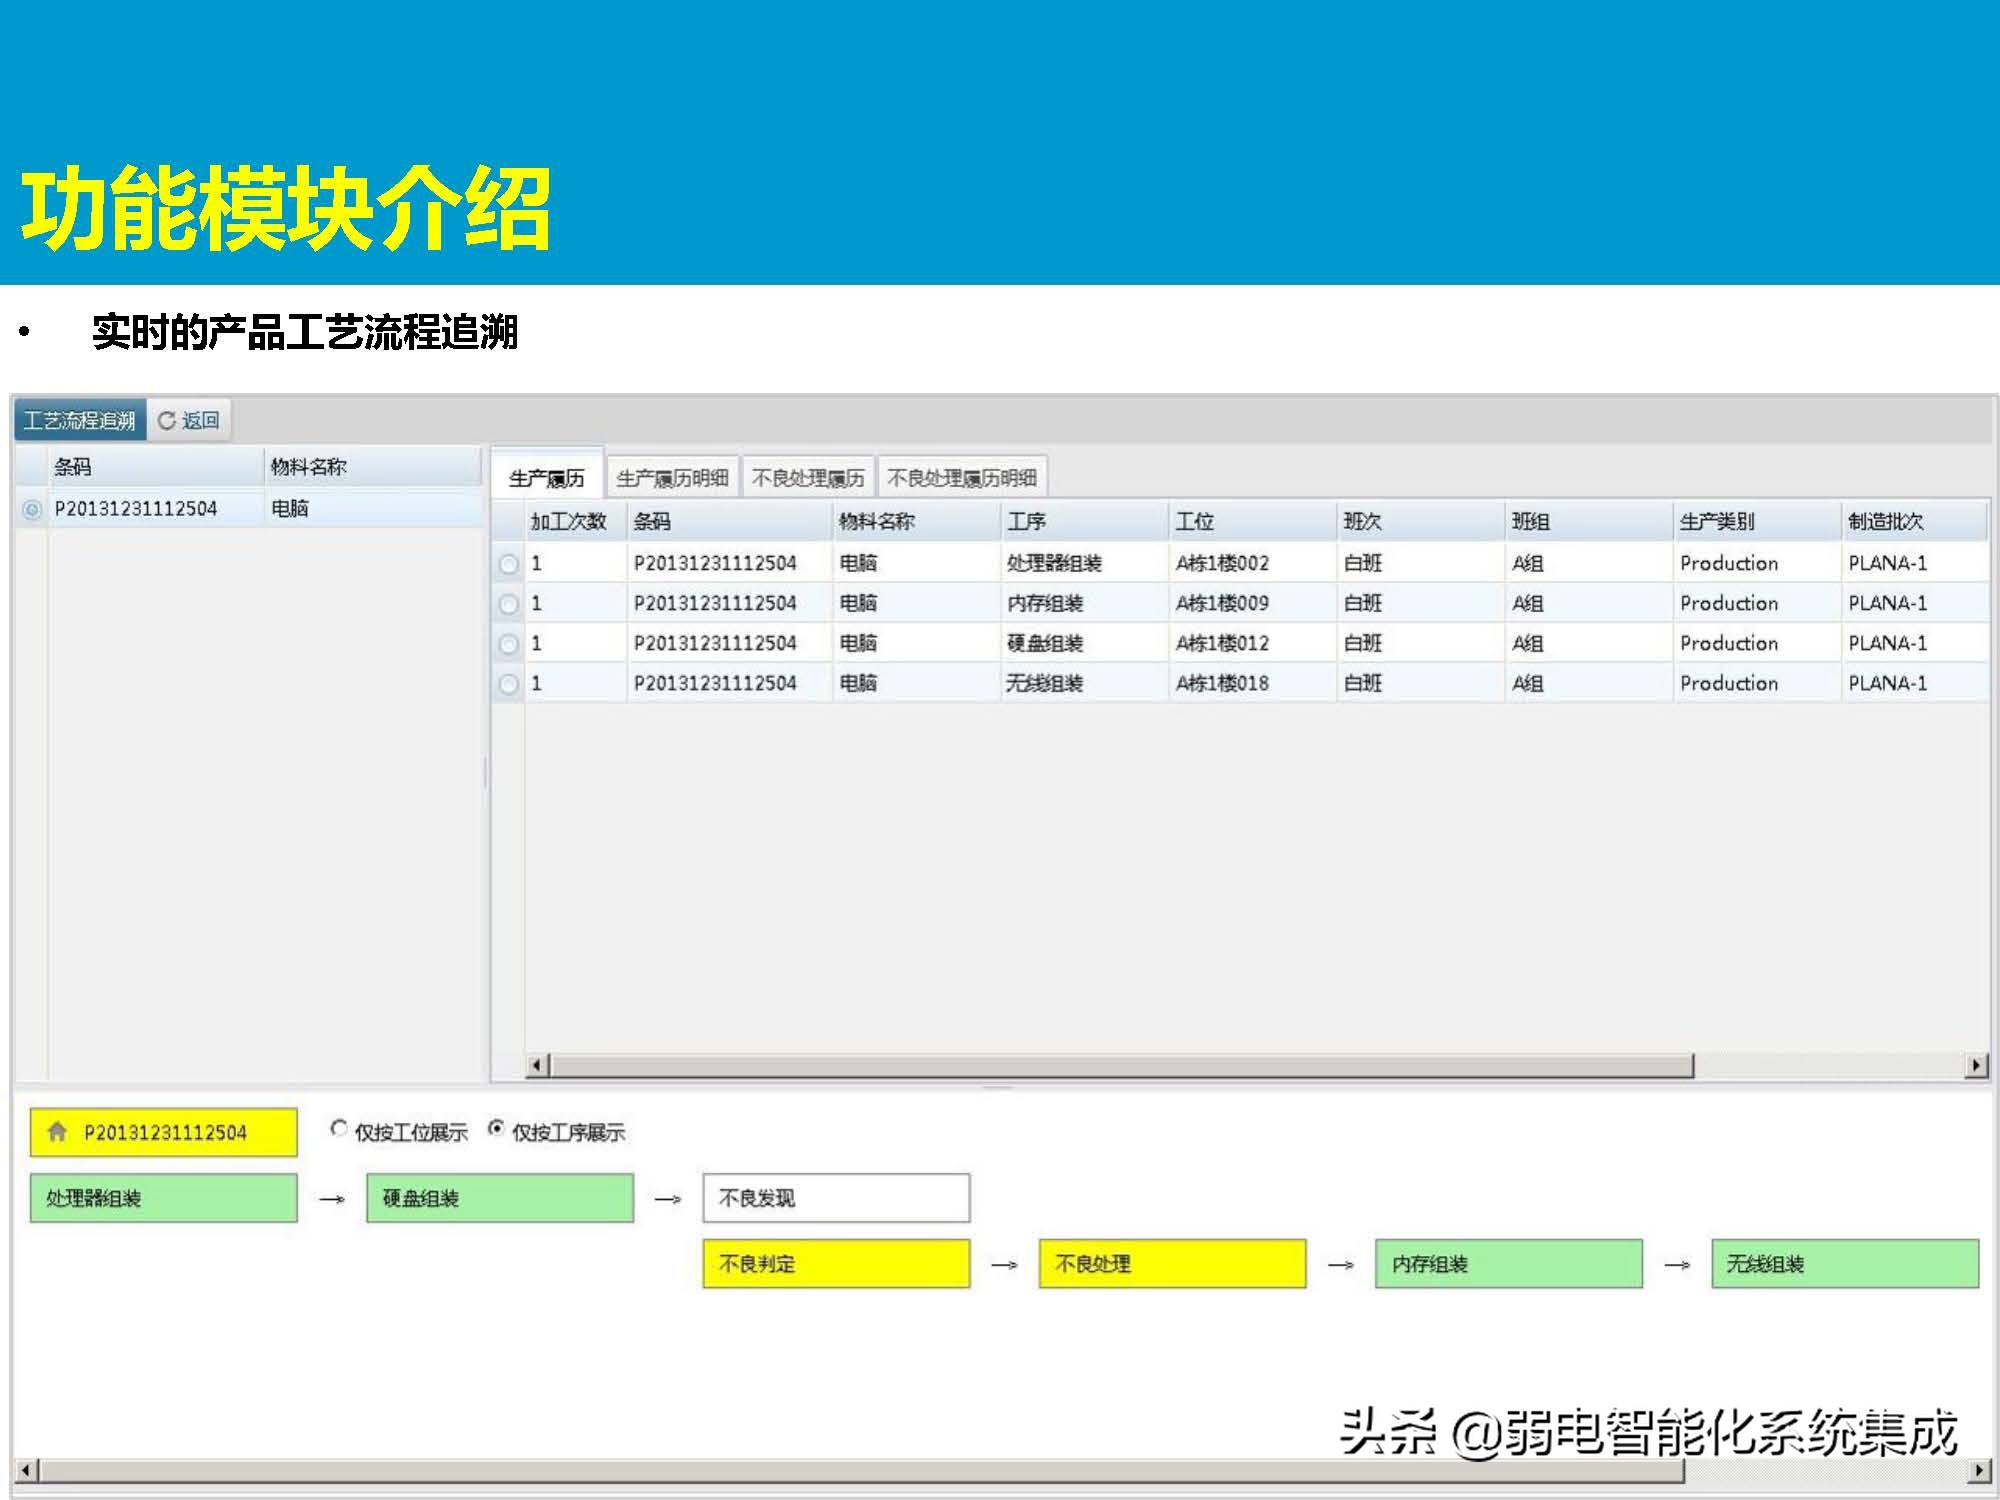Select the radio on the 内存组装 row
This screenshot has width=2000, height=1500.
click(x=509, y=604)
